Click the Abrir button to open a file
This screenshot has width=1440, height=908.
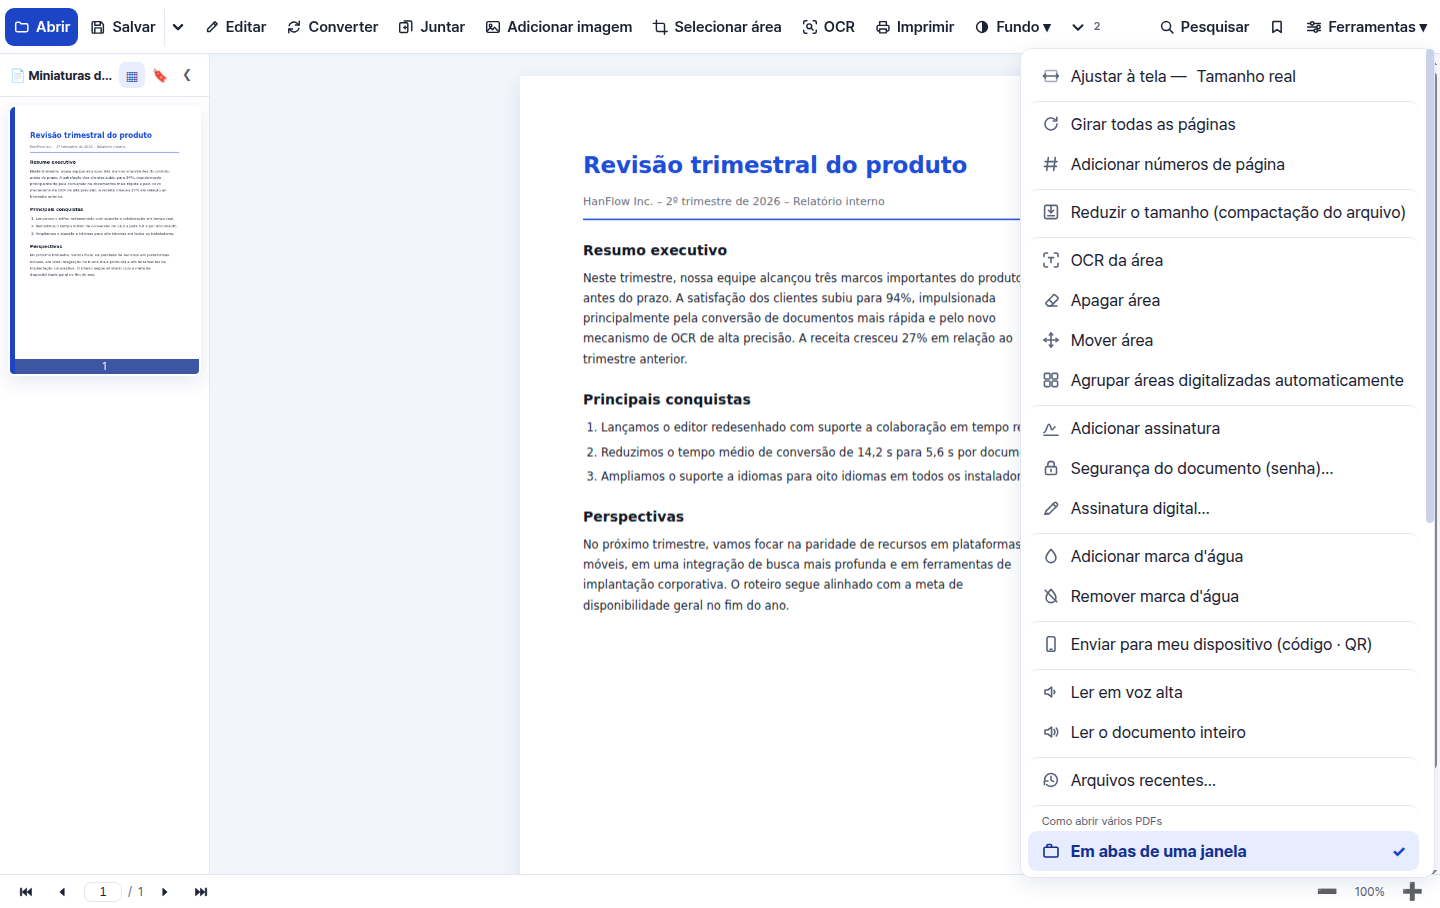click(x=41, y=27)
